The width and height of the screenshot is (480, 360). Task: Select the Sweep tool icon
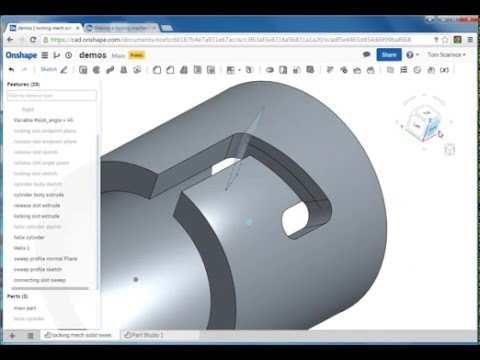coord(110,70)
